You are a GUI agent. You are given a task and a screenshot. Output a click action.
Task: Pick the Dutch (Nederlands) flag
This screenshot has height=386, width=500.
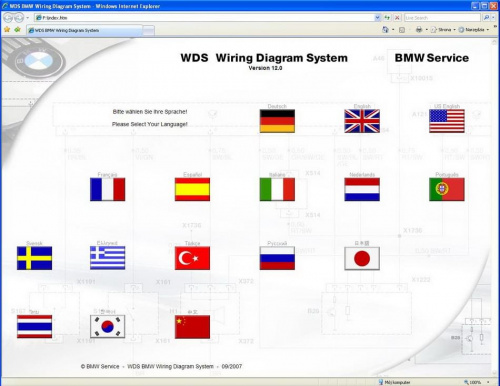pos(362,189)
